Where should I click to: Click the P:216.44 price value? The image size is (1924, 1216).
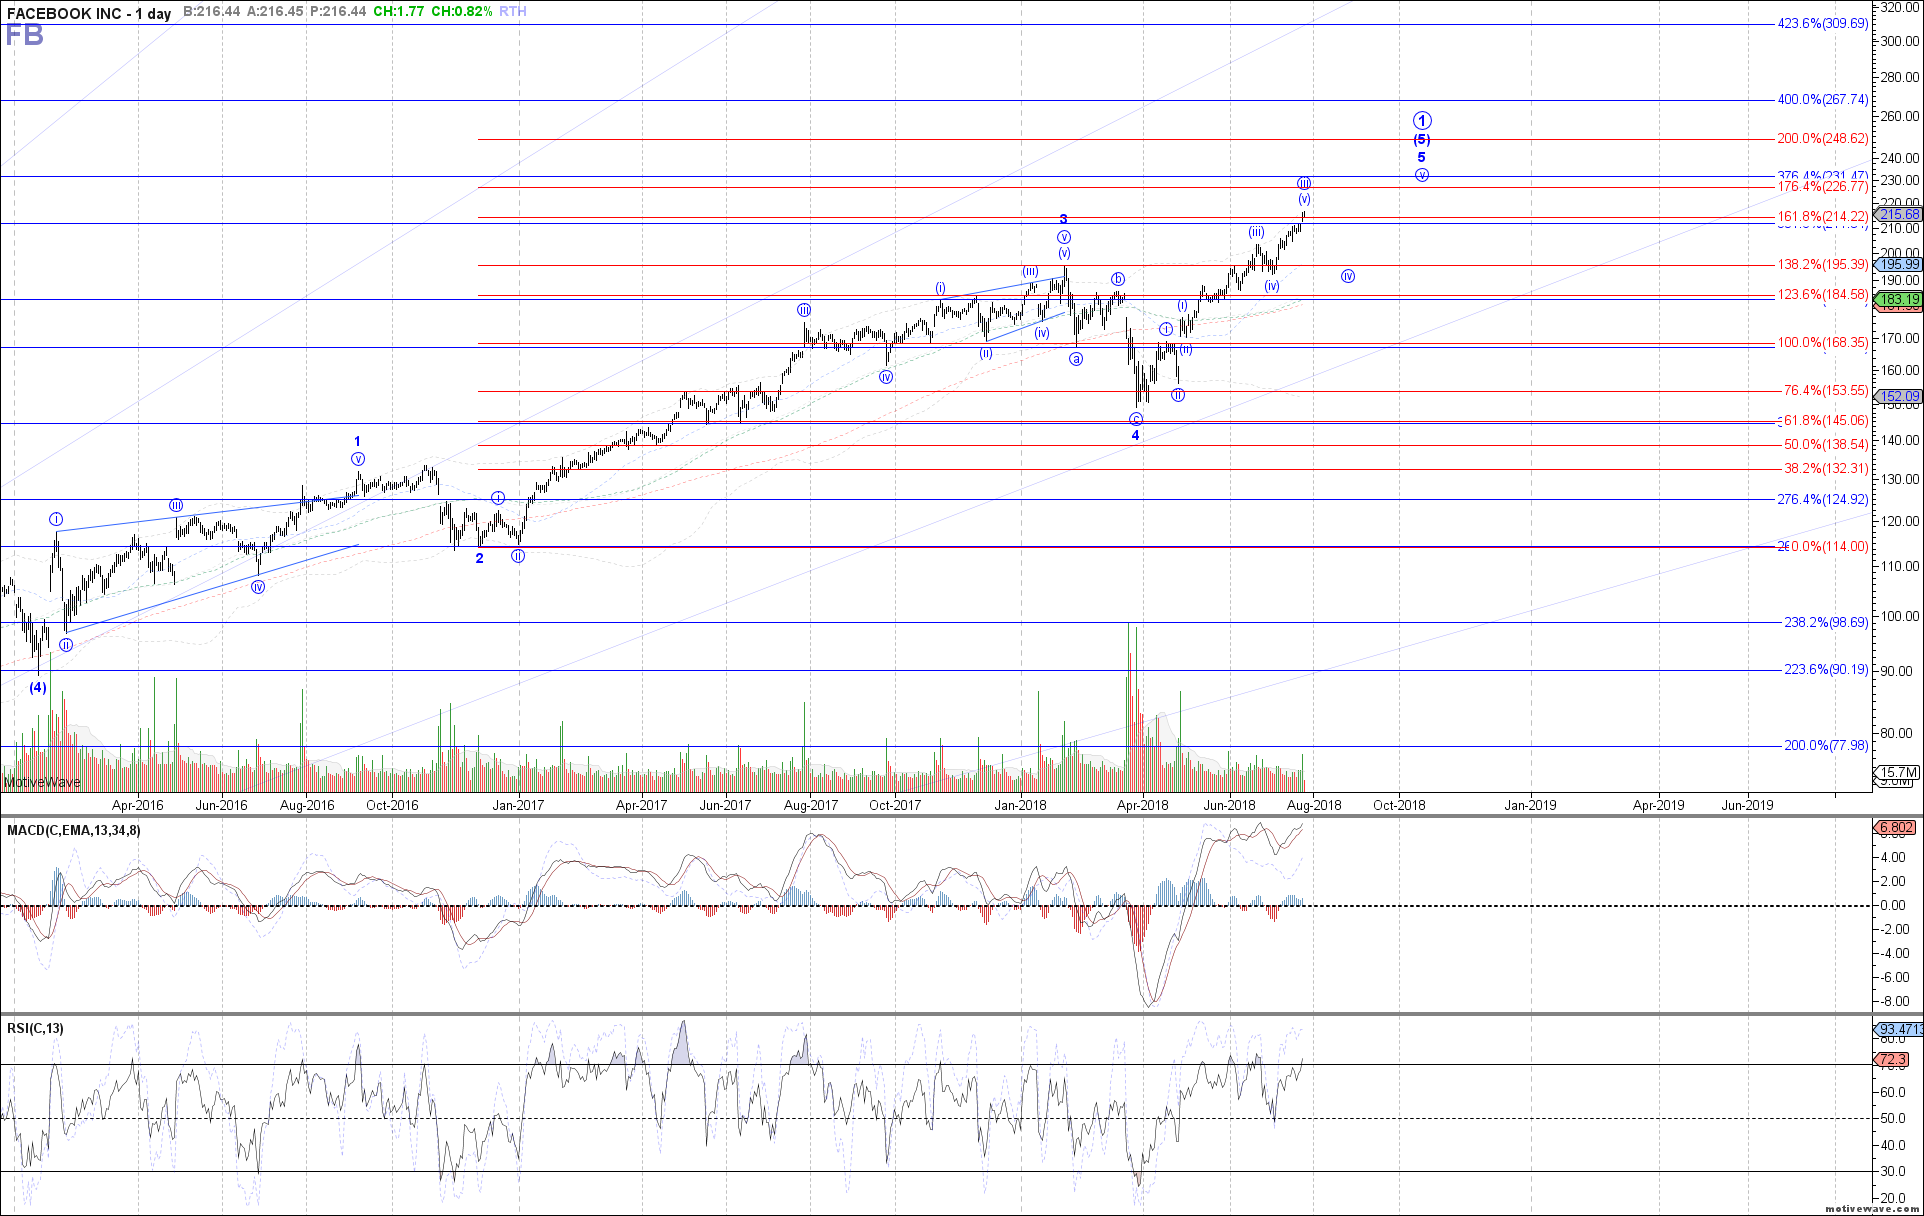pos(338,12)
